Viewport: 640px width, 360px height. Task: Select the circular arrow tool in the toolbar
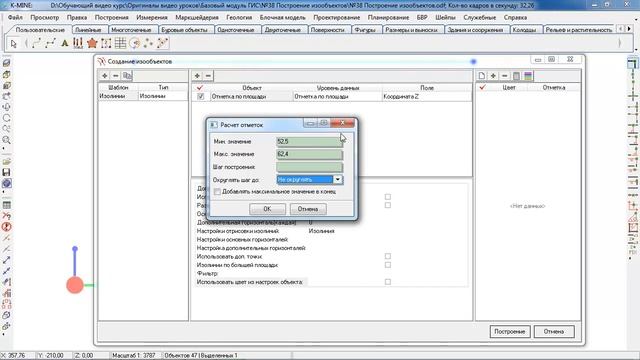click(134, 43)
